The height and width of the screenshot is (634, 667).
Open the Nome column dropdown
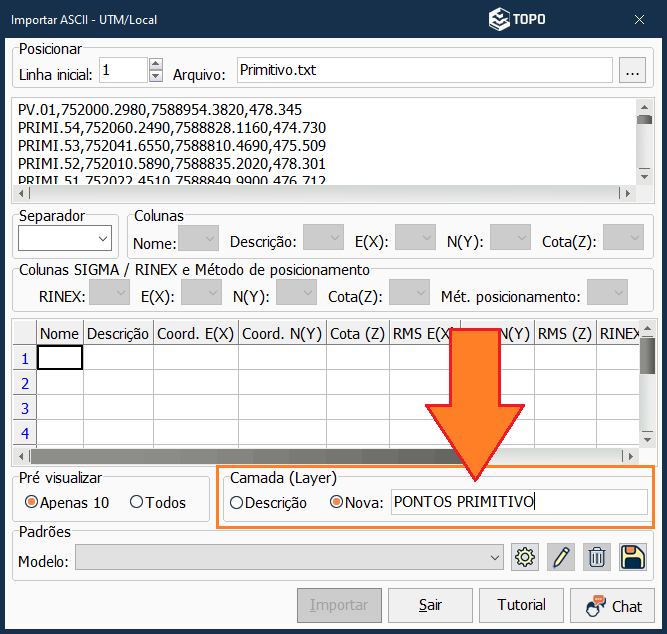[x=198, y=238]
